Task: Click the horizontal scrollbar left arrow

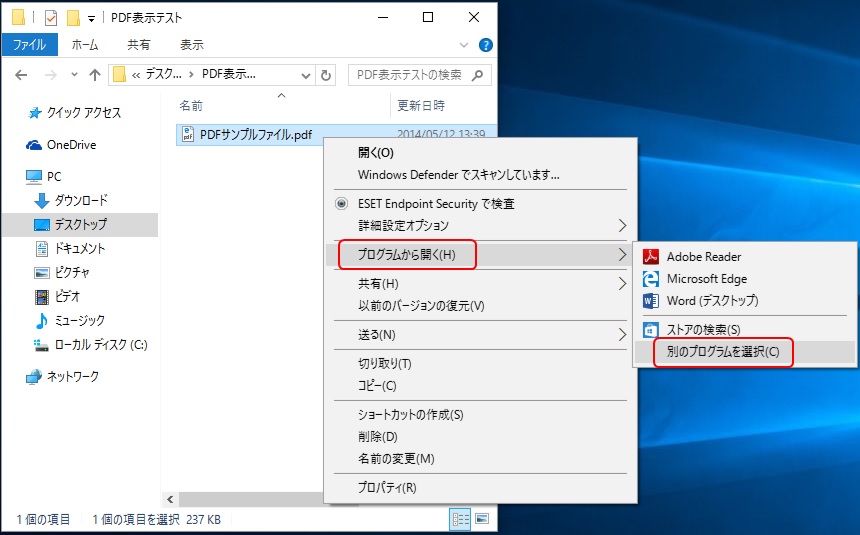Action: tap(170, 498)
